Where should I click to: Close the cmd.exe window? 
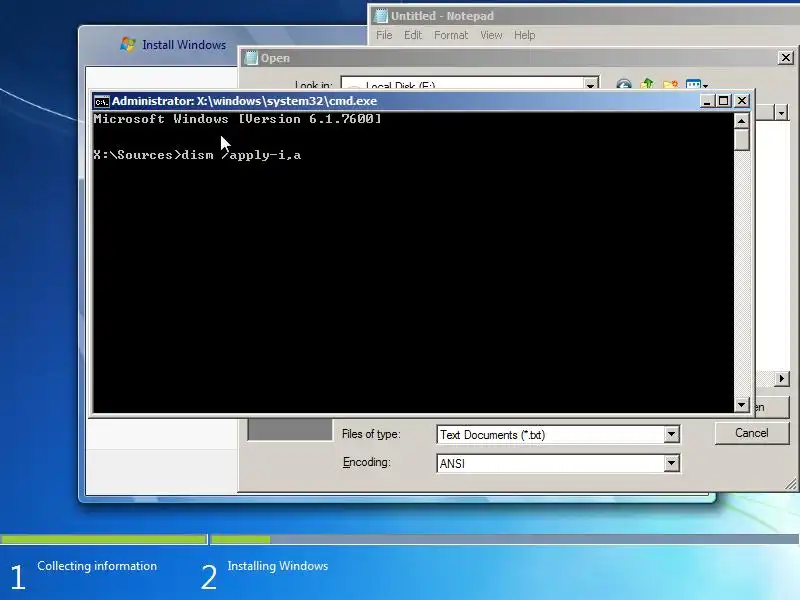coord(742,101)
